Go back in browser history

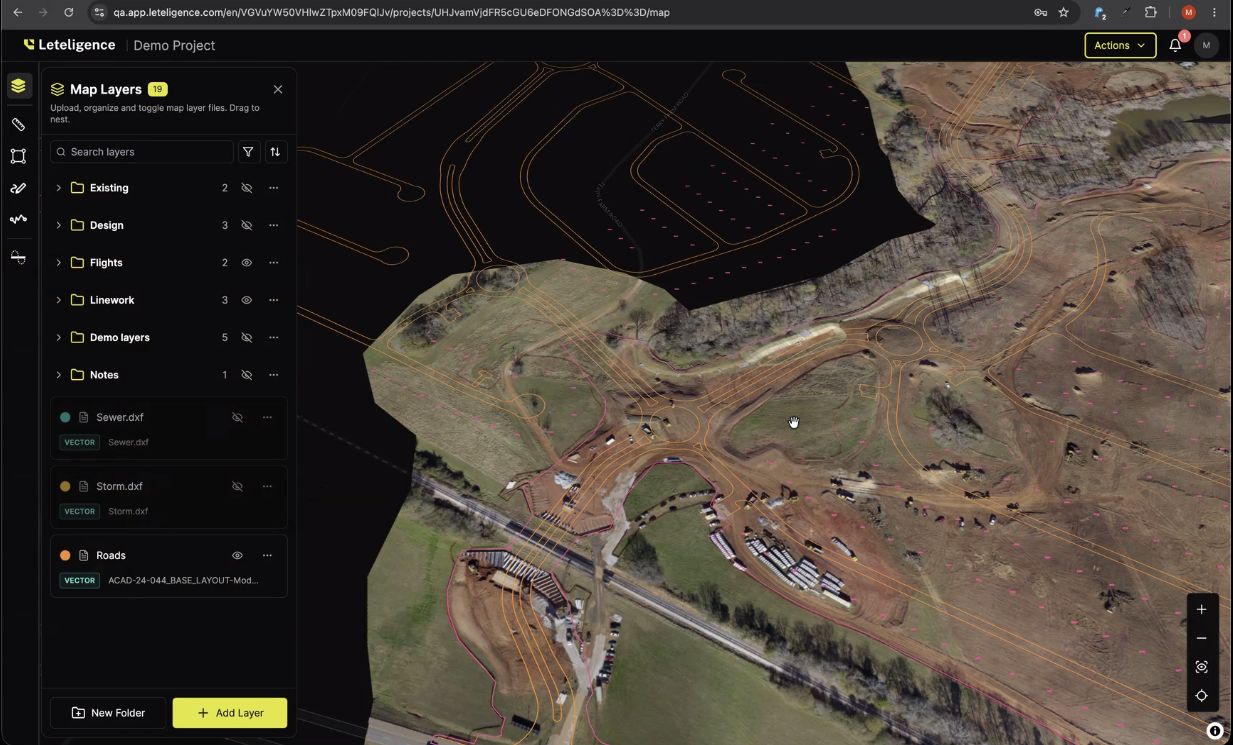pos(17,12)
